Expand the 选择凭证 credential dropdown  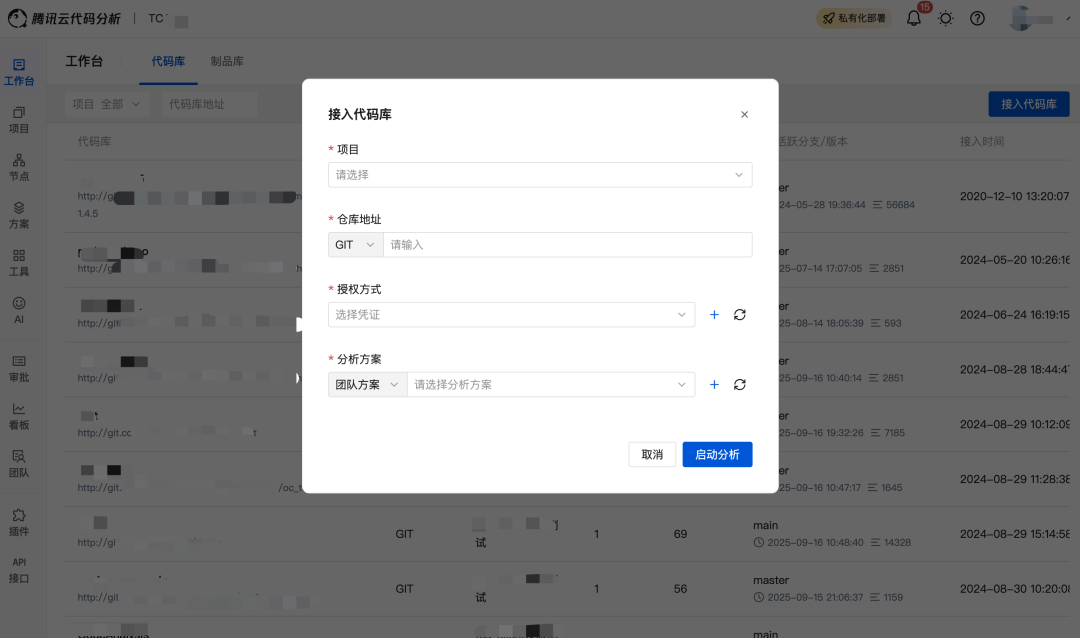click(511, 315)
